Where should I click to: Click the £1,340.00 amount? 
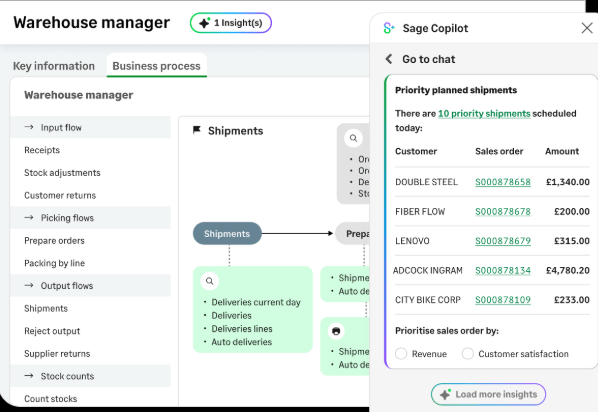(x=568, y=182)
